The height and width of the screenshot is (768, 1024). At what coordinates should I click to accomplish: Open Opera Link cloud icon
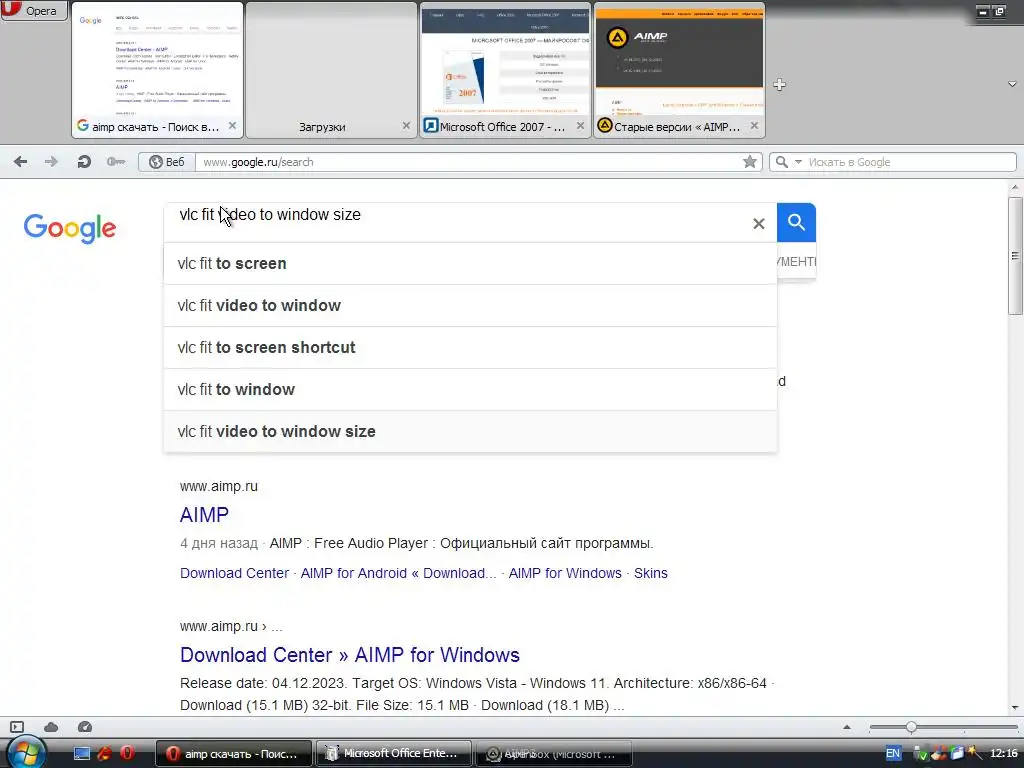pyautogui.click(x=51, y=727)
